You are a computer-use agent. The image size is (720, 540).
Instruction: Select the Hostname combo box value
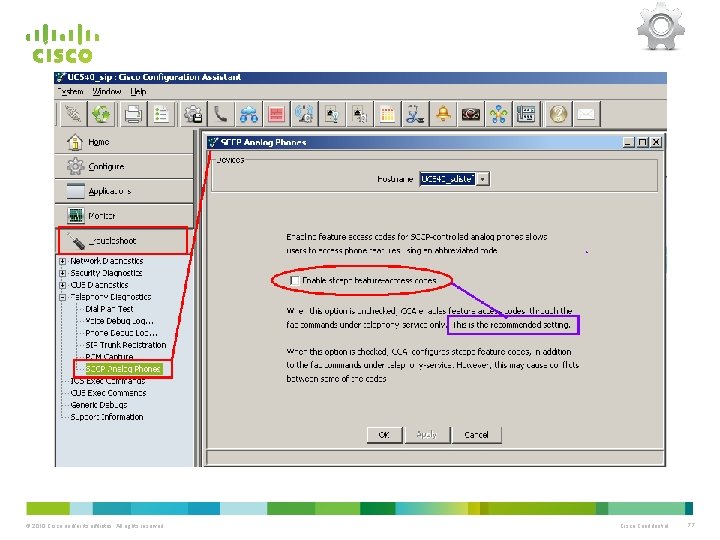coord(448,179)
